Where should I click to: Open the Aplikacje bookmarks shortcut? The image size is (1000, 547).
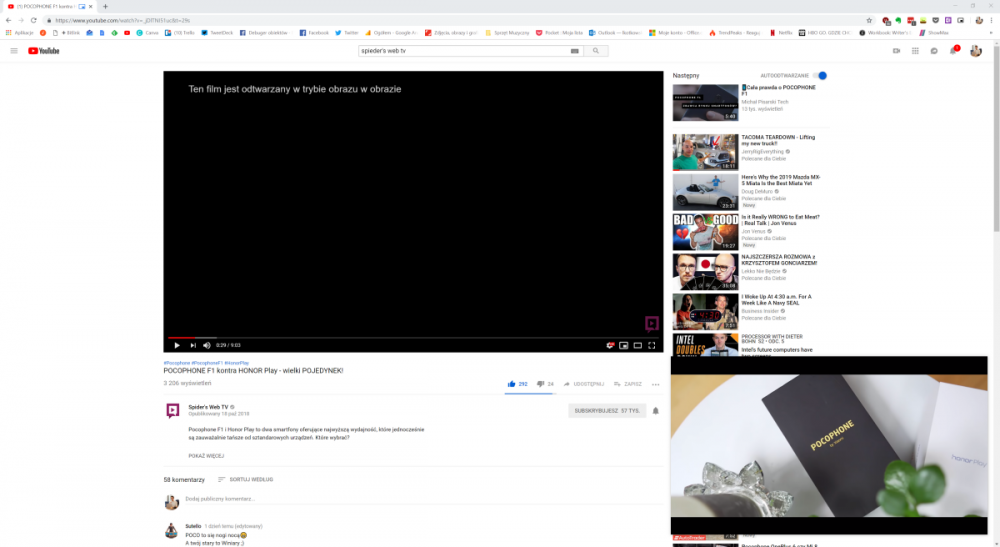click(20, 33)
